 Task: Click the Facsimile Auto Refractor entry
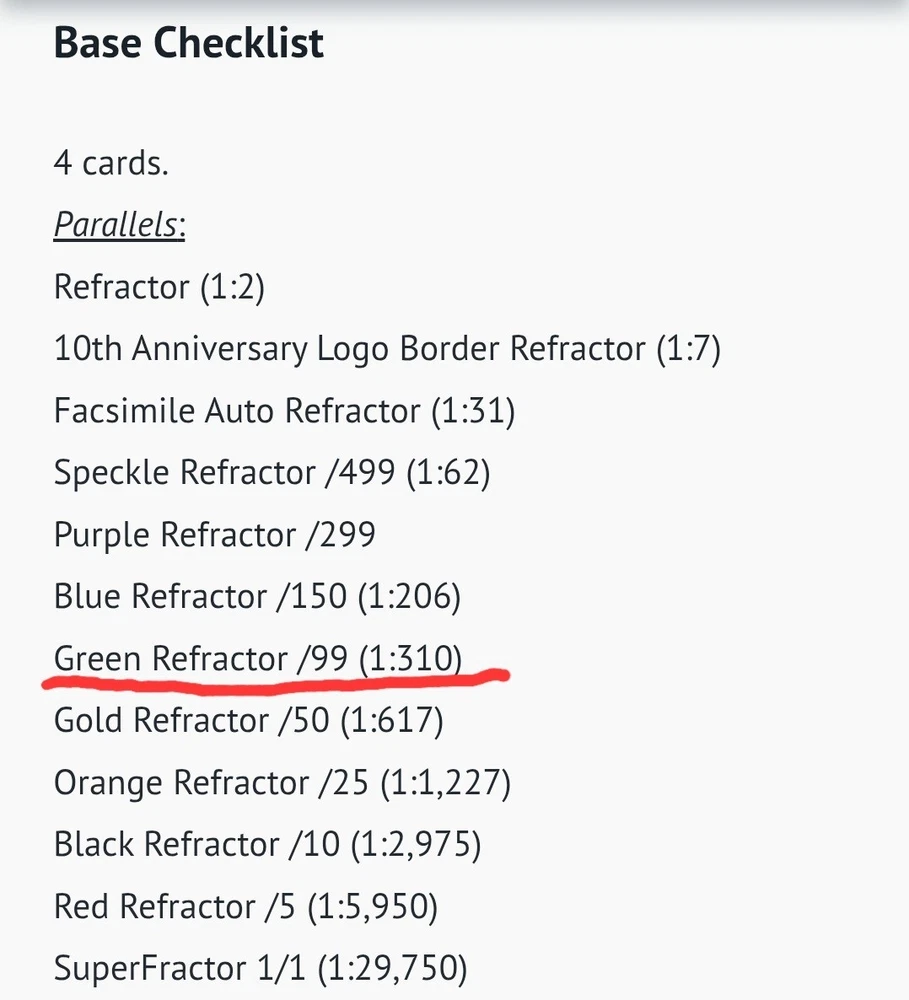(x=237, y=411)
